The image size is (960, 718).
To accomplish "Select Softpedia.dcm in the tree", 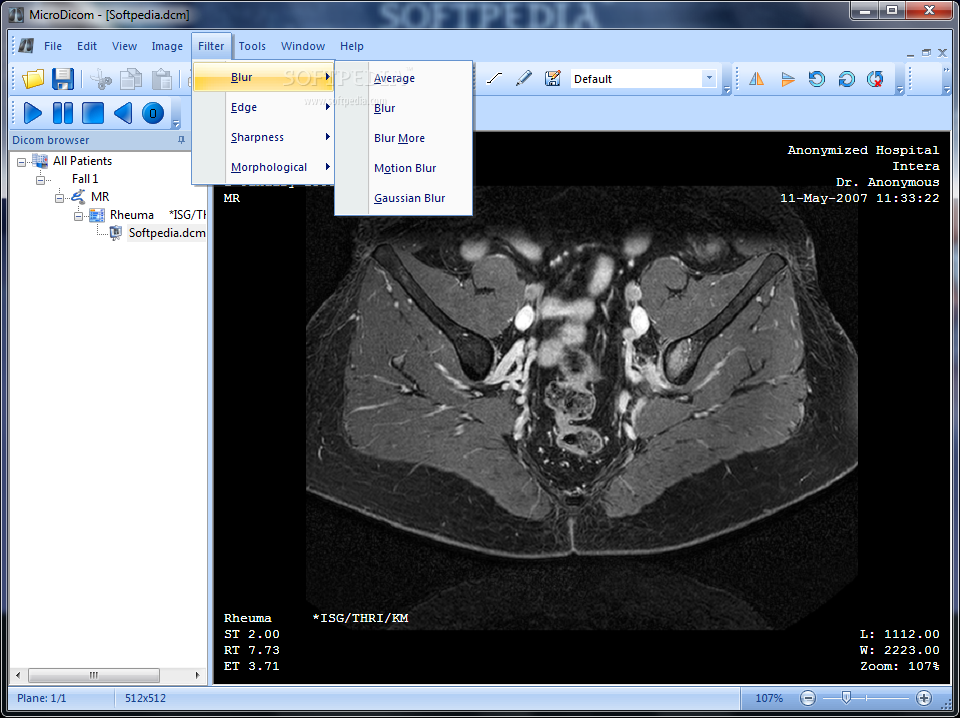I will coord(167,233).
